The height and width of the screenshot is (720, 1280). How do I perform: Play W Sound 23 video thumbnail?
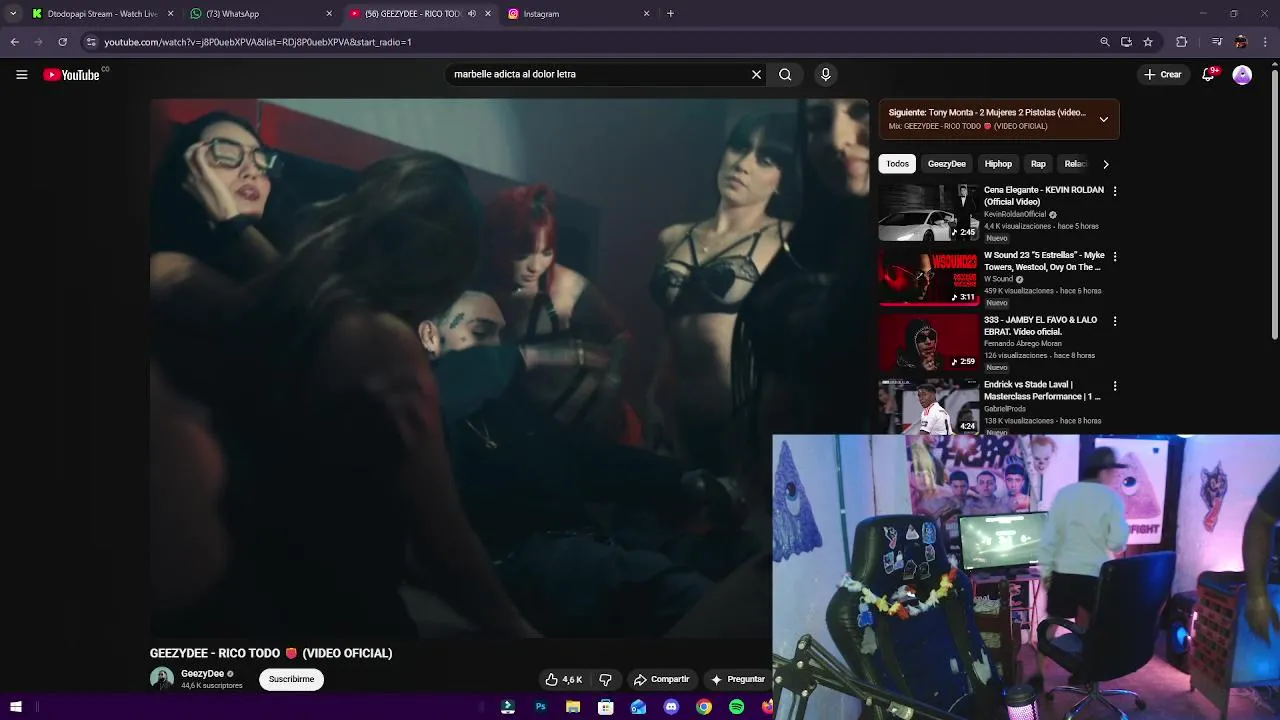tap(929, 277)
